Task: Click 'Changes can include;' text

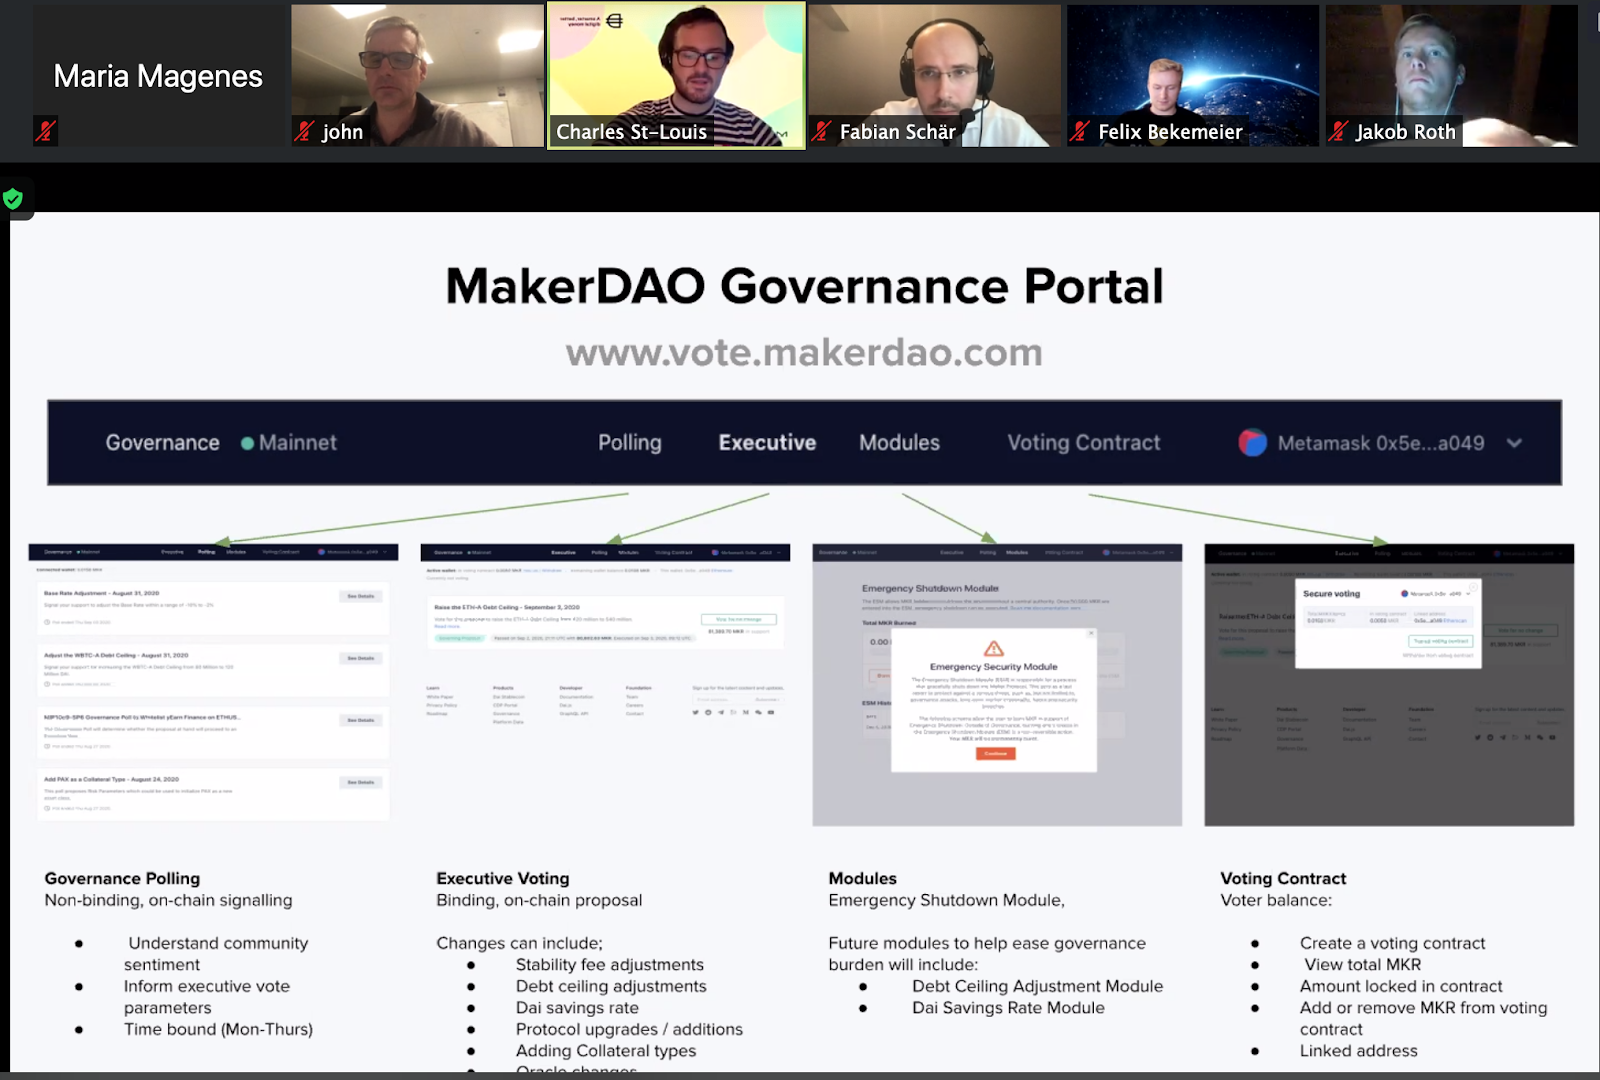Action: click(x=519, y=943)
